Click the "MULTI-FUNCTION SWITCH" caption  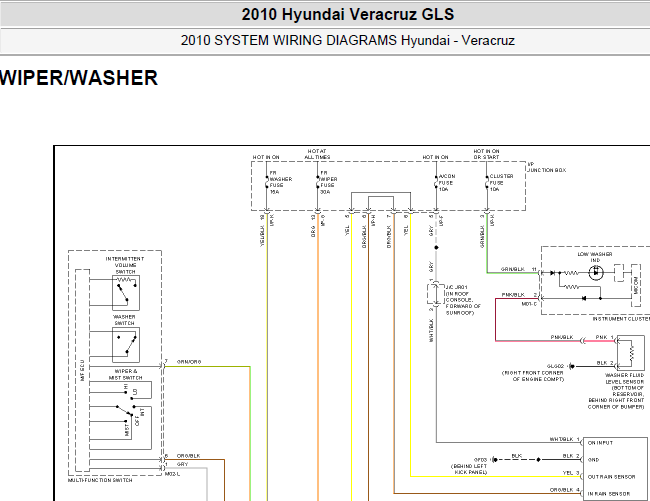100,480
